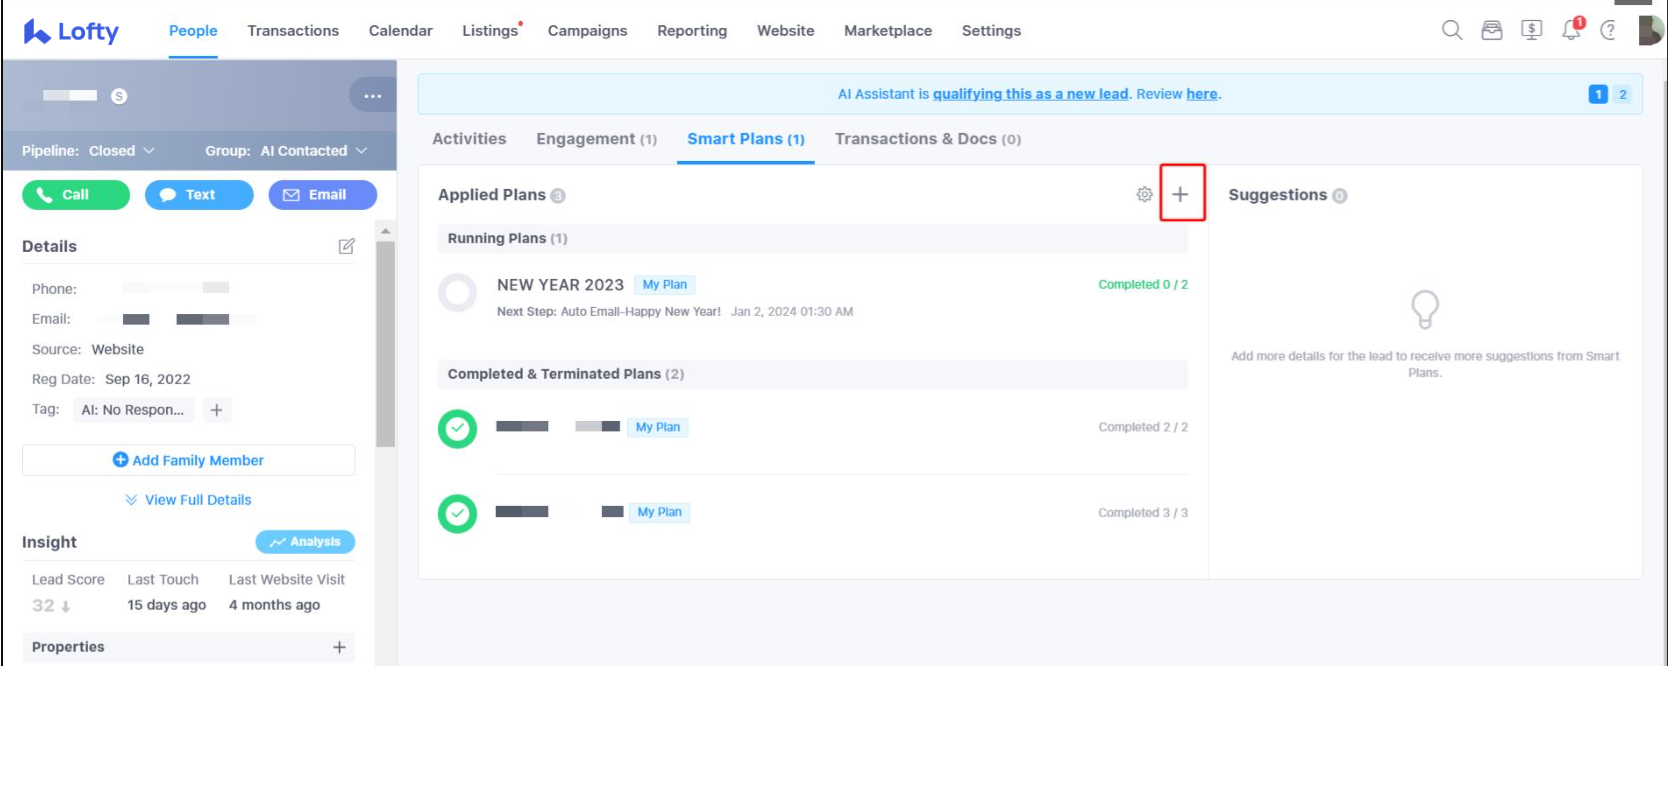This screenshot has height=800, width=1668.
Task: Click the Lofty logo
Action: click(71, 32)
